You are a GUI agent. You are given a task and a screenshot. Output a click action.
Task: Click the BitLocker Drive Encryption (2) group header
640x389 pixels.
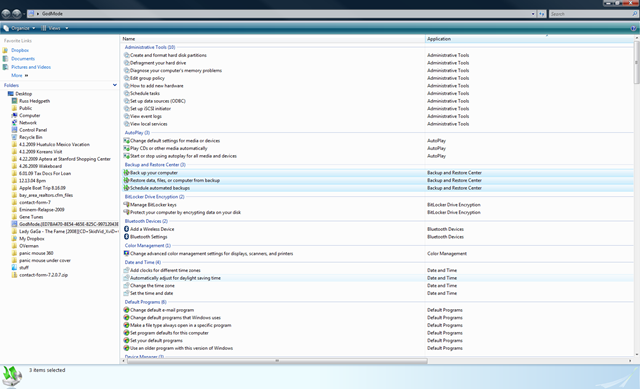pos(154,197)
